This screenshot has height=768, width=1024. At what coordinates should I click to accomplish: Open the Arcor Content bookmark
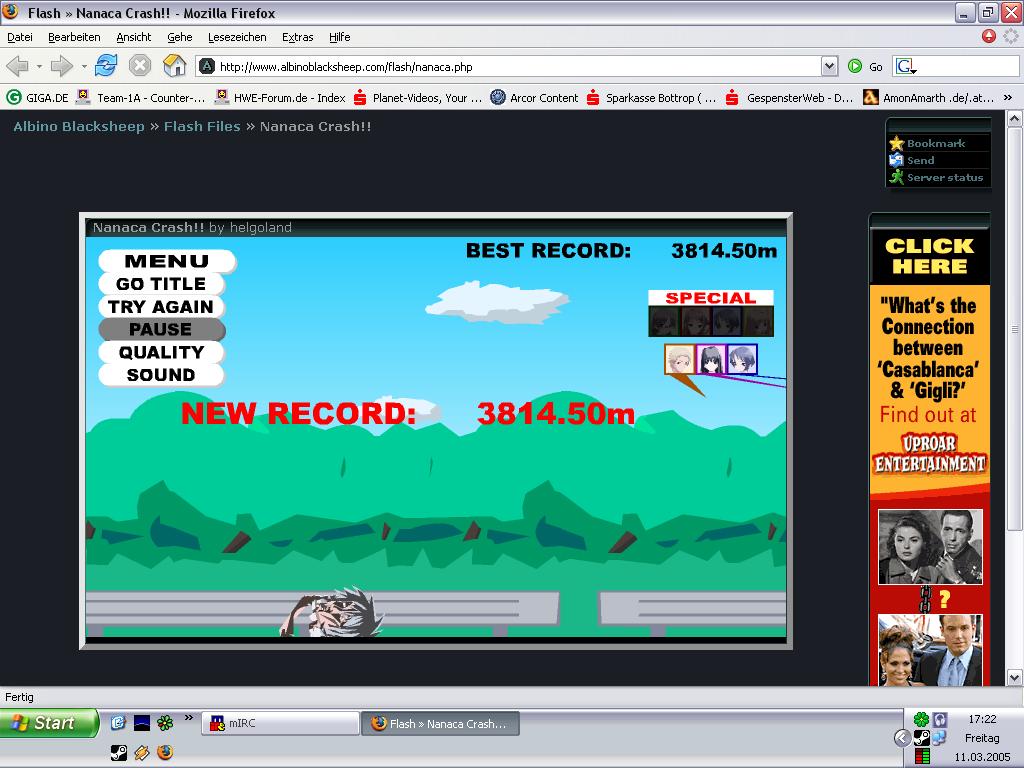[535, 98]
